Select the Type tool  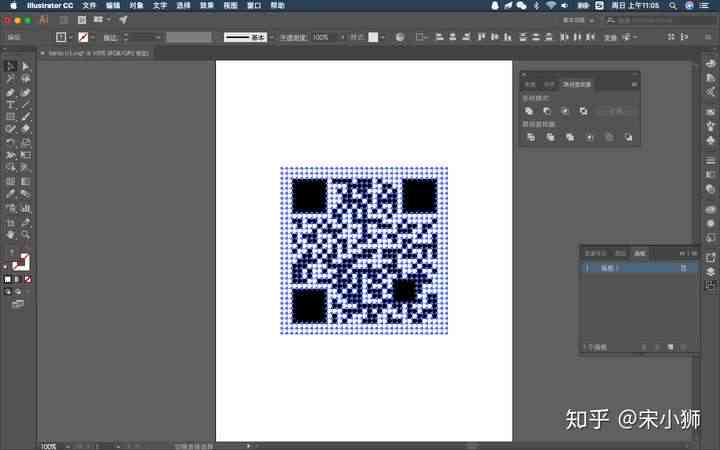pyautogui.click(x=11, y=105)
